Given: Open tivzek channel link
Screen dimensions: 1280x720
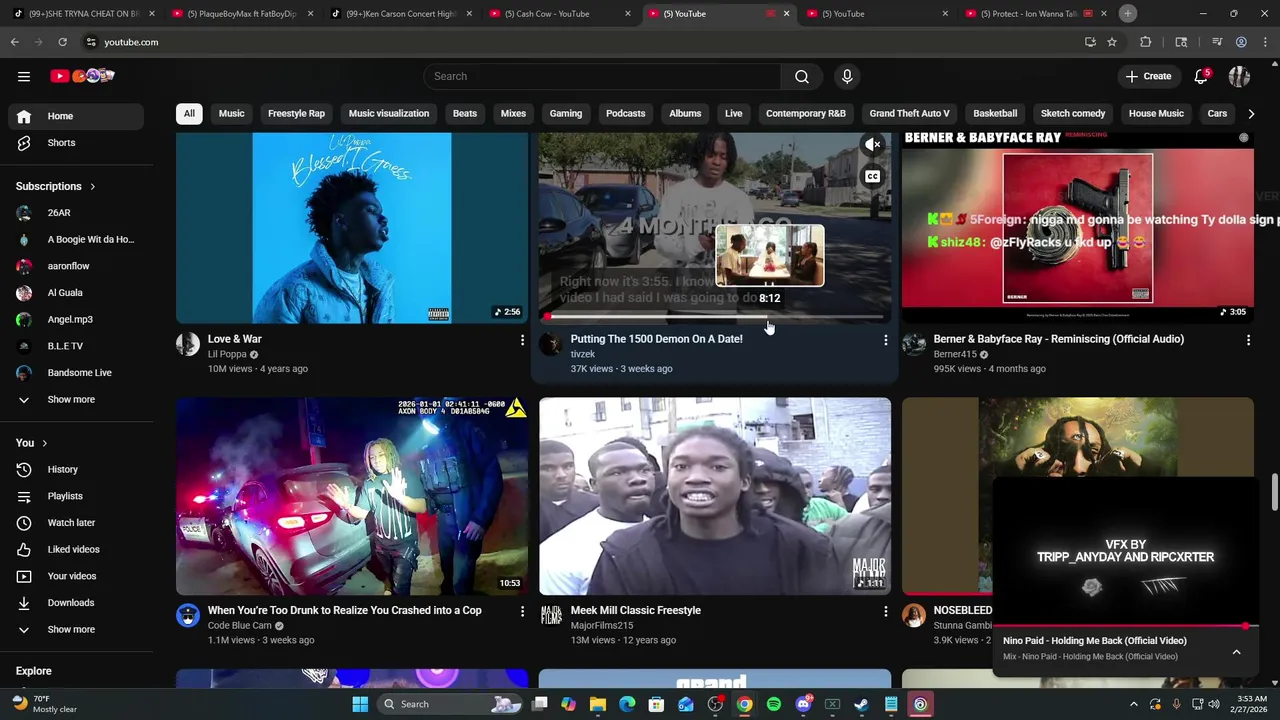Looking at the screenshot, I should pyautogui.click(x=583, y=354).
